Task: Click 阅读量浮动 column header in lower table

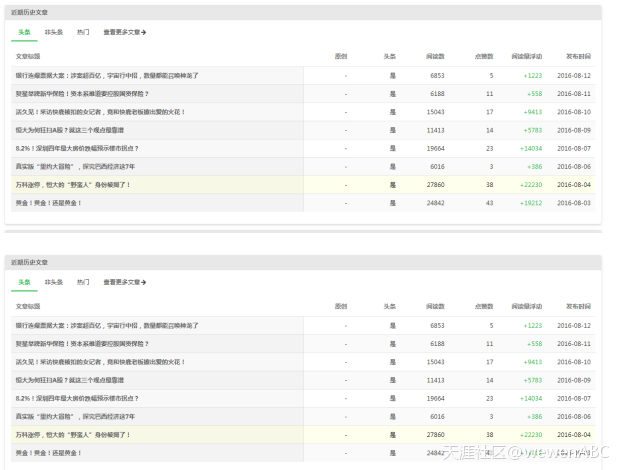Action: click(526, 306)
